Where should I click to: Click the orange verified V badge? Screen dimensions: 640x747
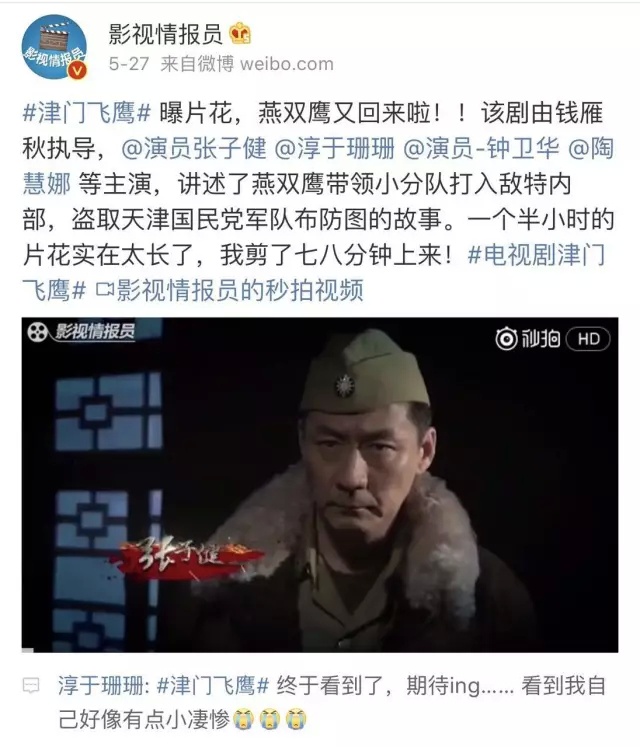click(77, 71)
